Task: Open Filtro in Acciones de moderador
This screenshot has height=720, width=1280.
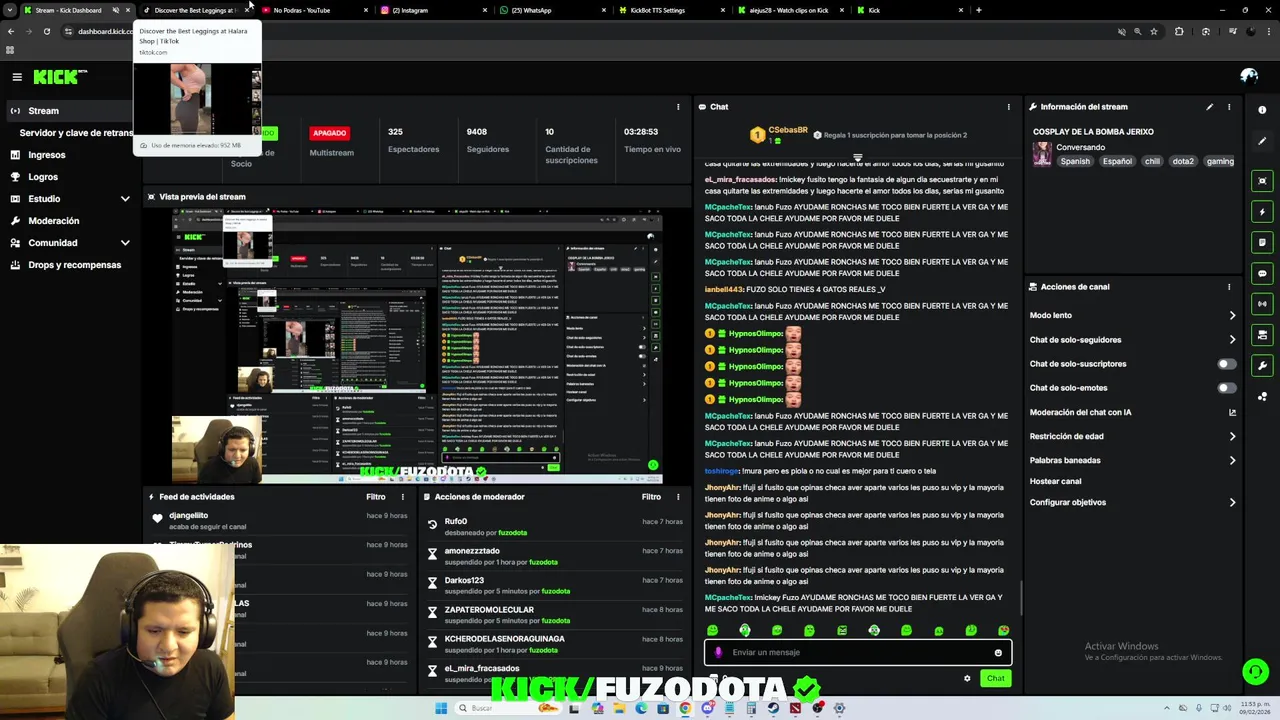Action: (x=651, y=497)
